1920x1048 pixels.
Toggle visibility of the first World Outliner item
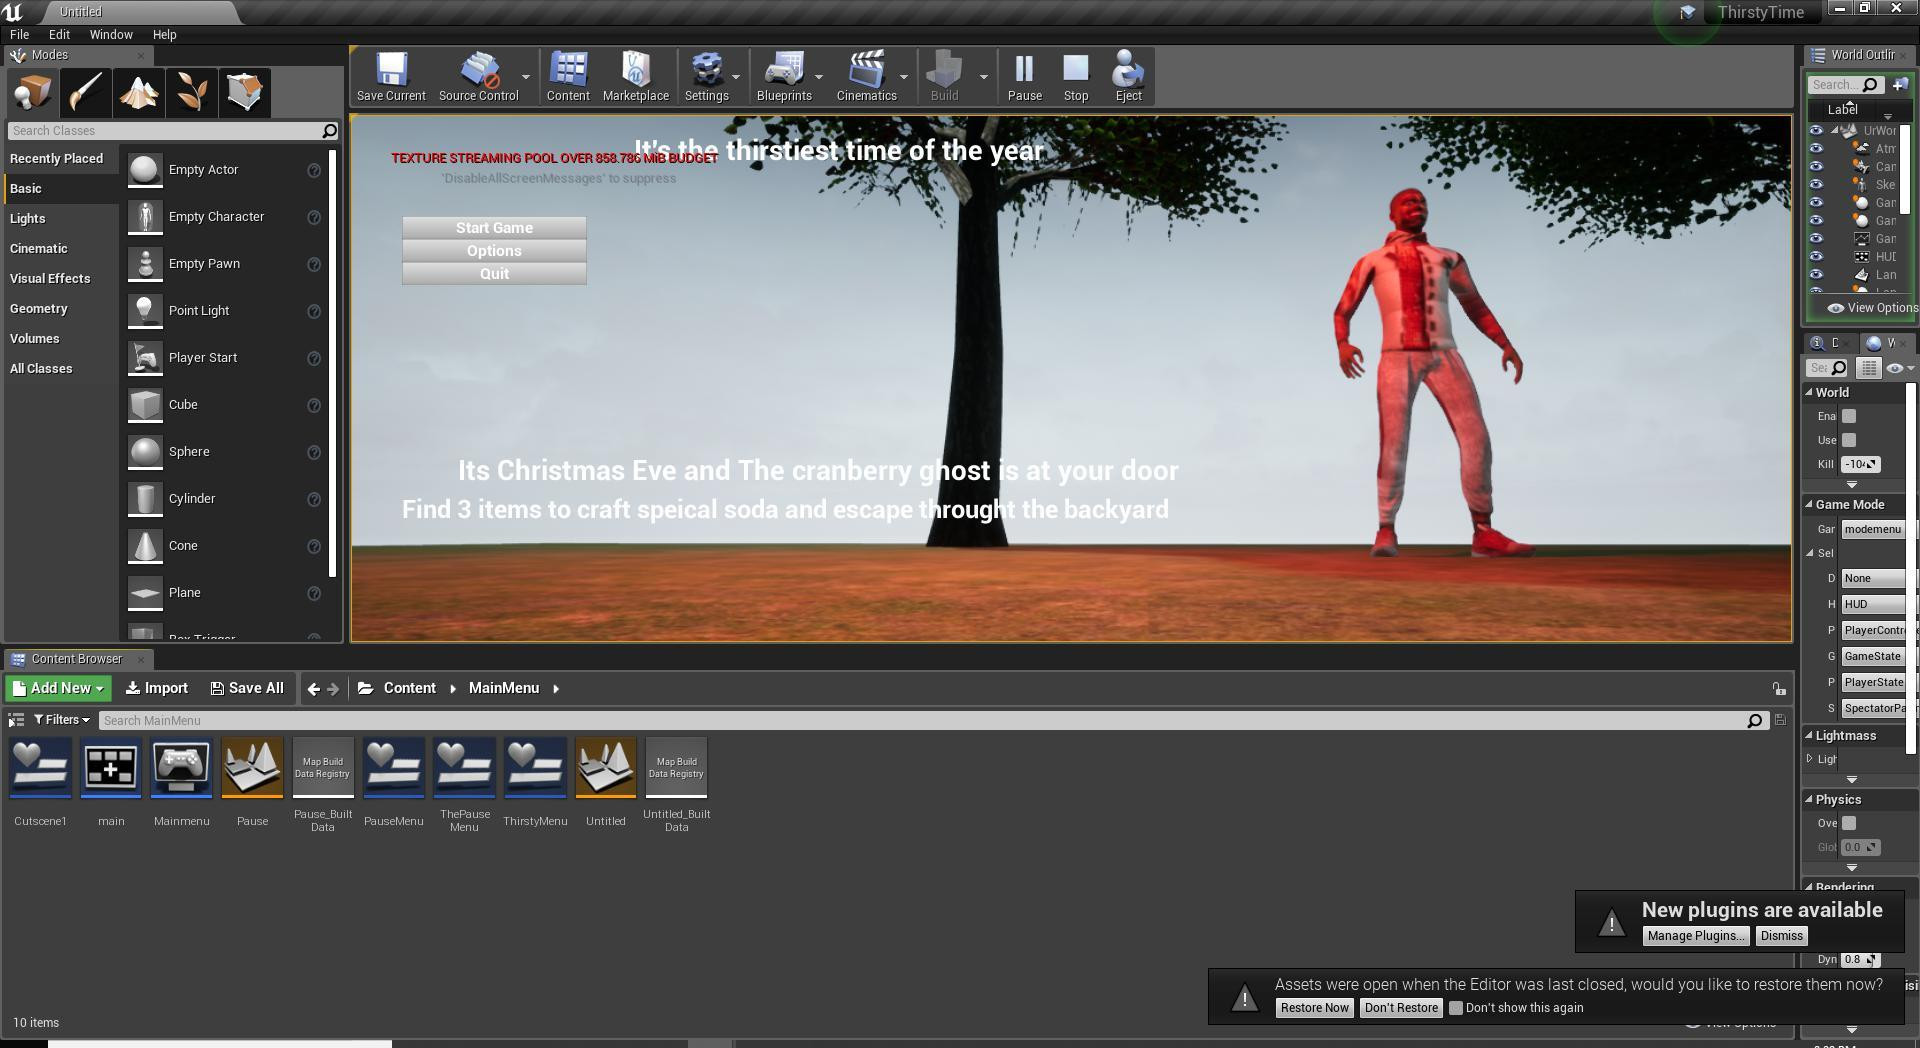click(x=1816, y=131)
